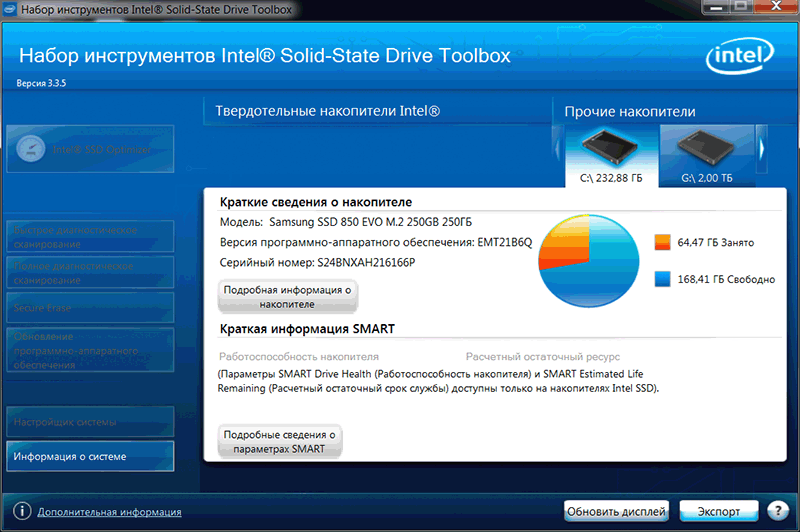Screen dimensions: 800x532
Task: Show next drives with right arrow
Action: coord(761,149)
